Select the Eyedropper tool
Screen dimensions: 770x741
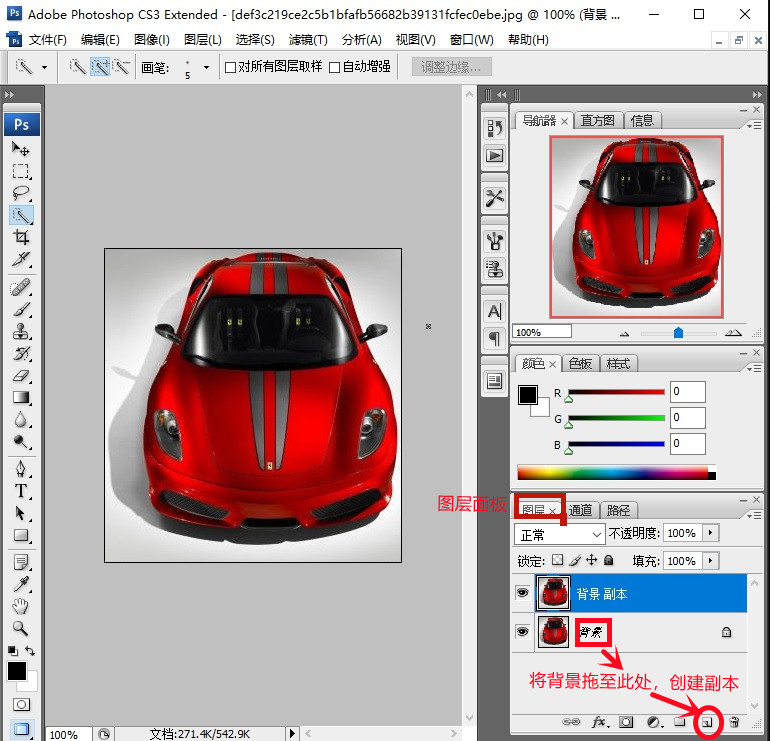pos(21,584)
